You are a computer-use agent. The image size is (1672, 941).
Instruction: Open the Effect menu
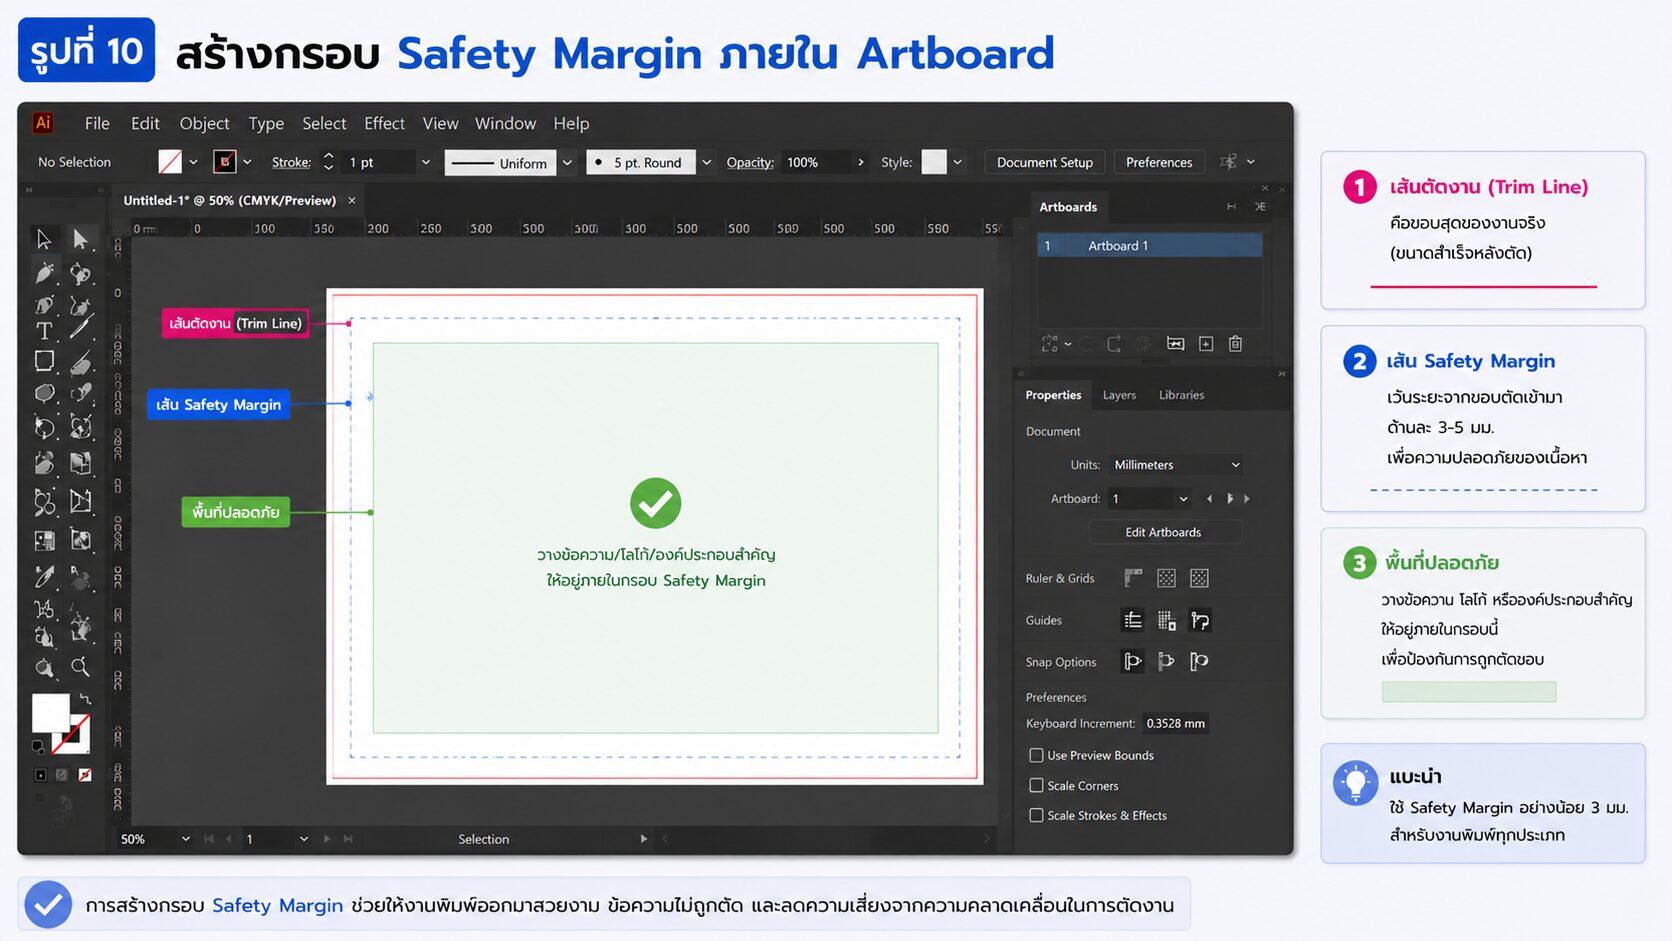[384, 123]
